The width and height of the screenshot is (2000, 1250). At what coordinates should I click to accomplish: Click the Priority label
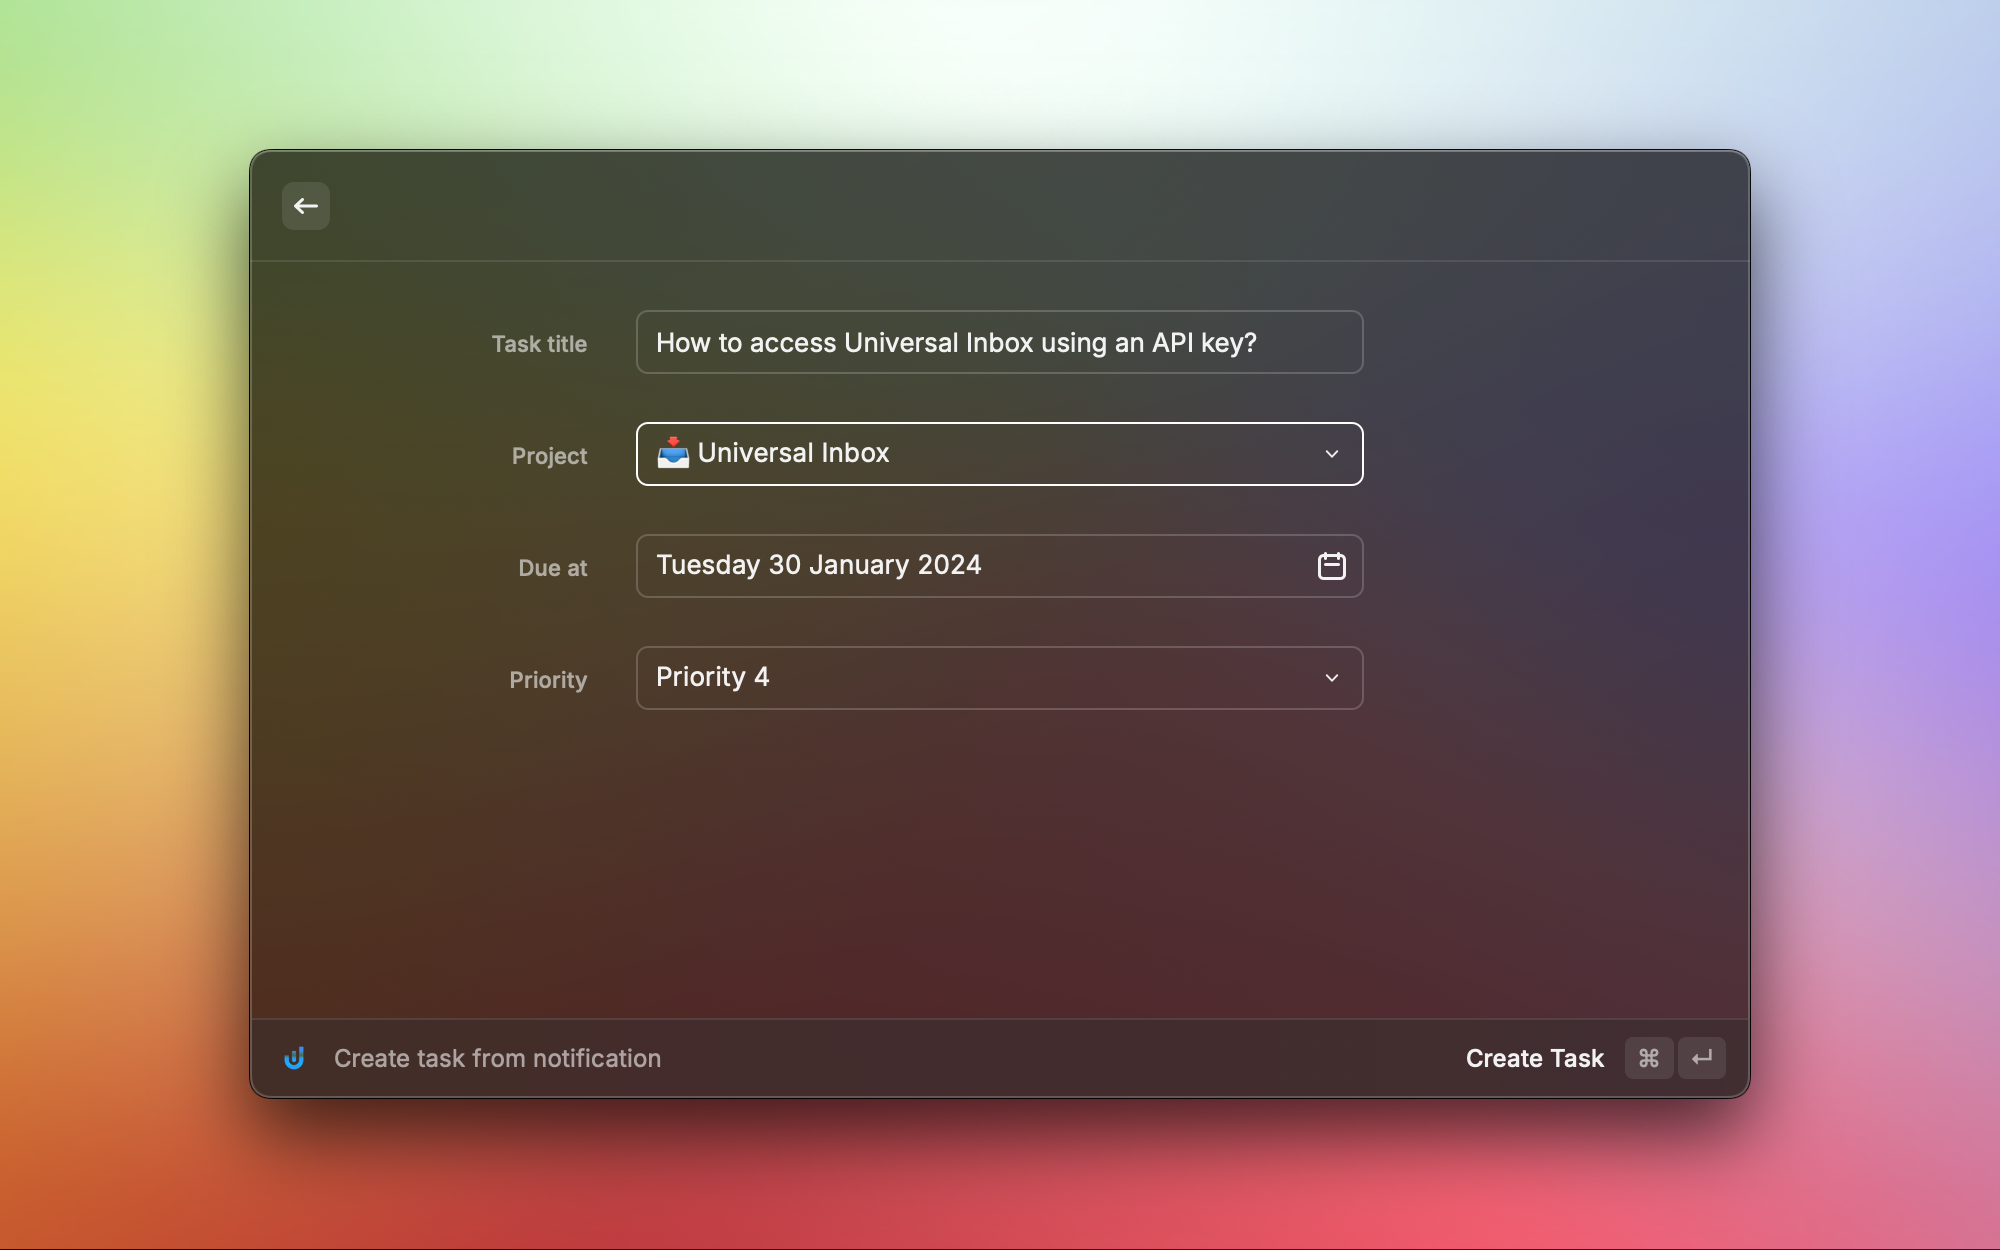coord(548,680)
